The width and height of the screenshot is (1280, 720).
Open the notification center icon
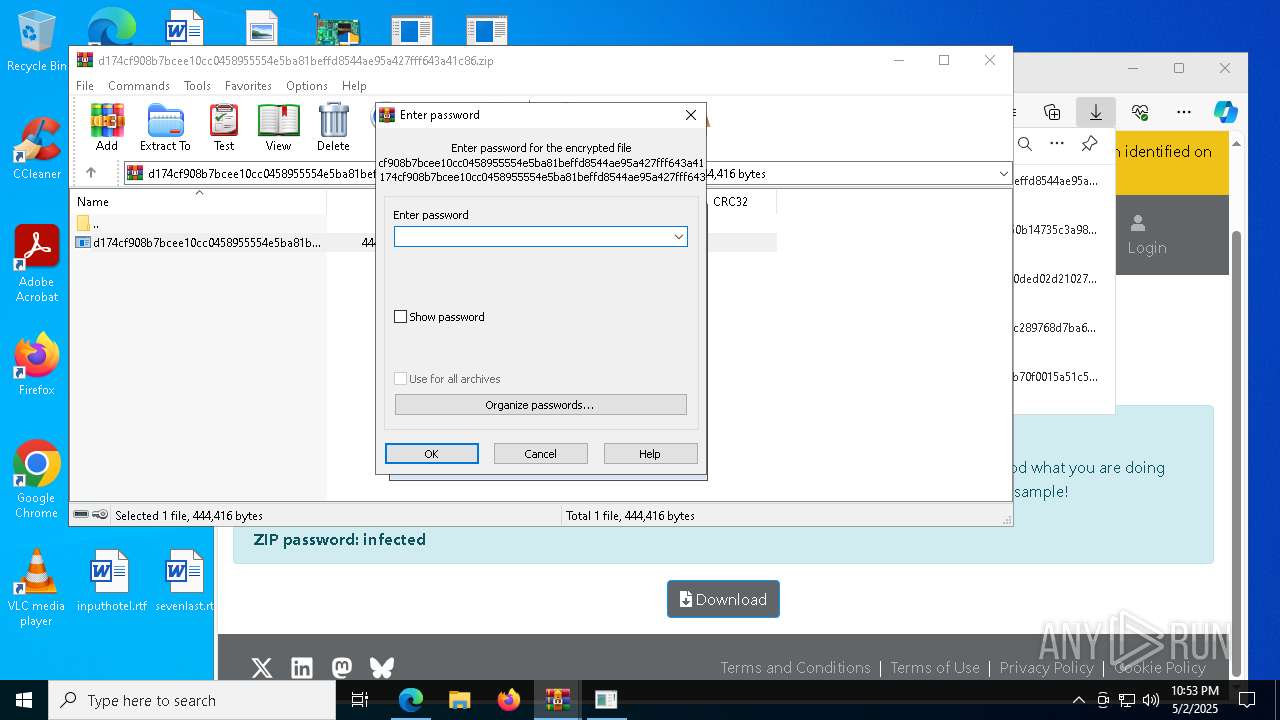pos(1247,700)
